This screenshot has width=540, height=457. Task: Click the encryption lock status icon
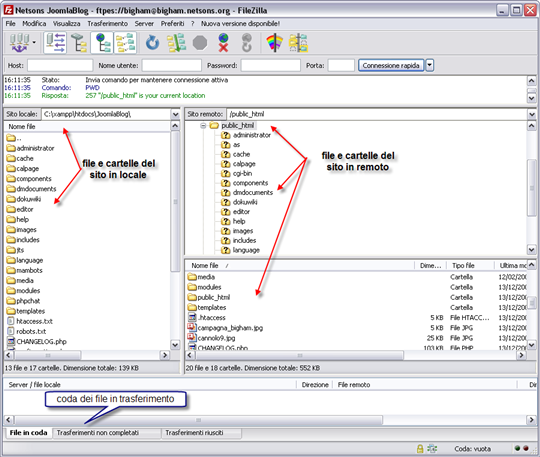(x=420, y=449)
